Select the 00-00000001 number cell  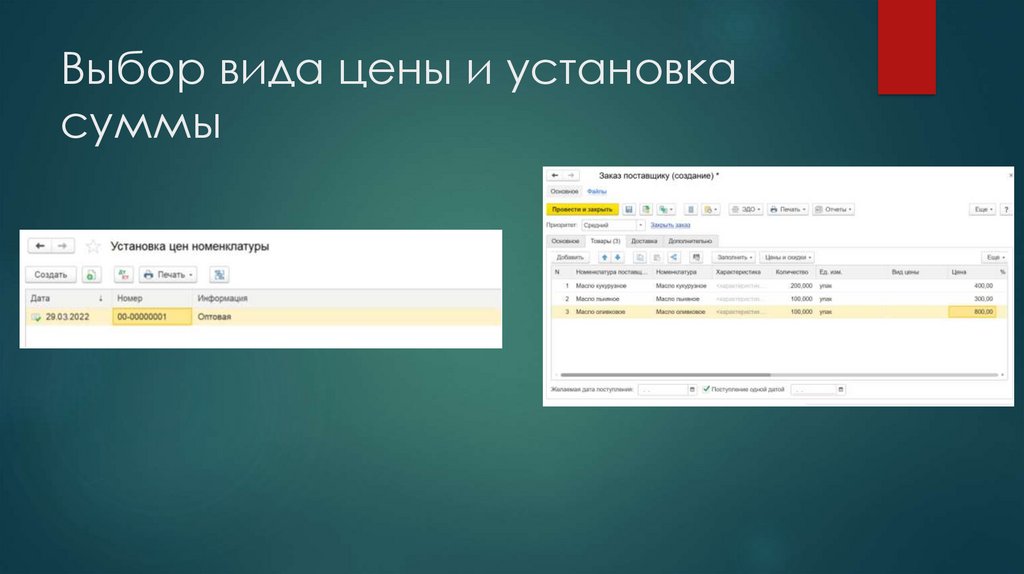(x=152, y=317)
